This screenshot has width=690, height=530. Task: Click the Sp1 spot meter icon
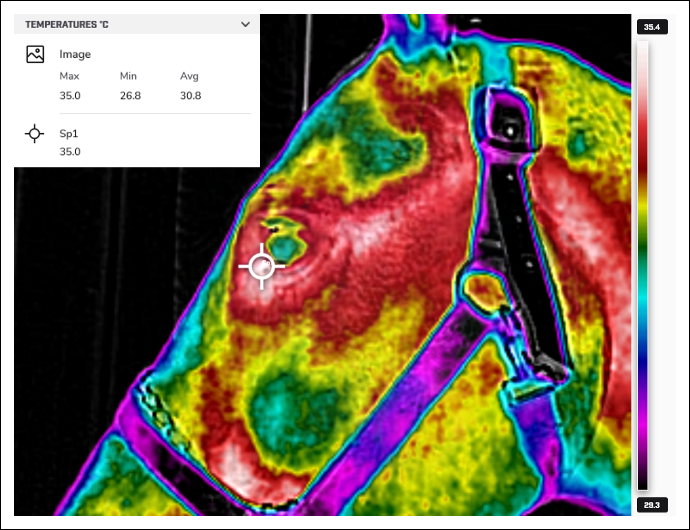coord(34,133)
